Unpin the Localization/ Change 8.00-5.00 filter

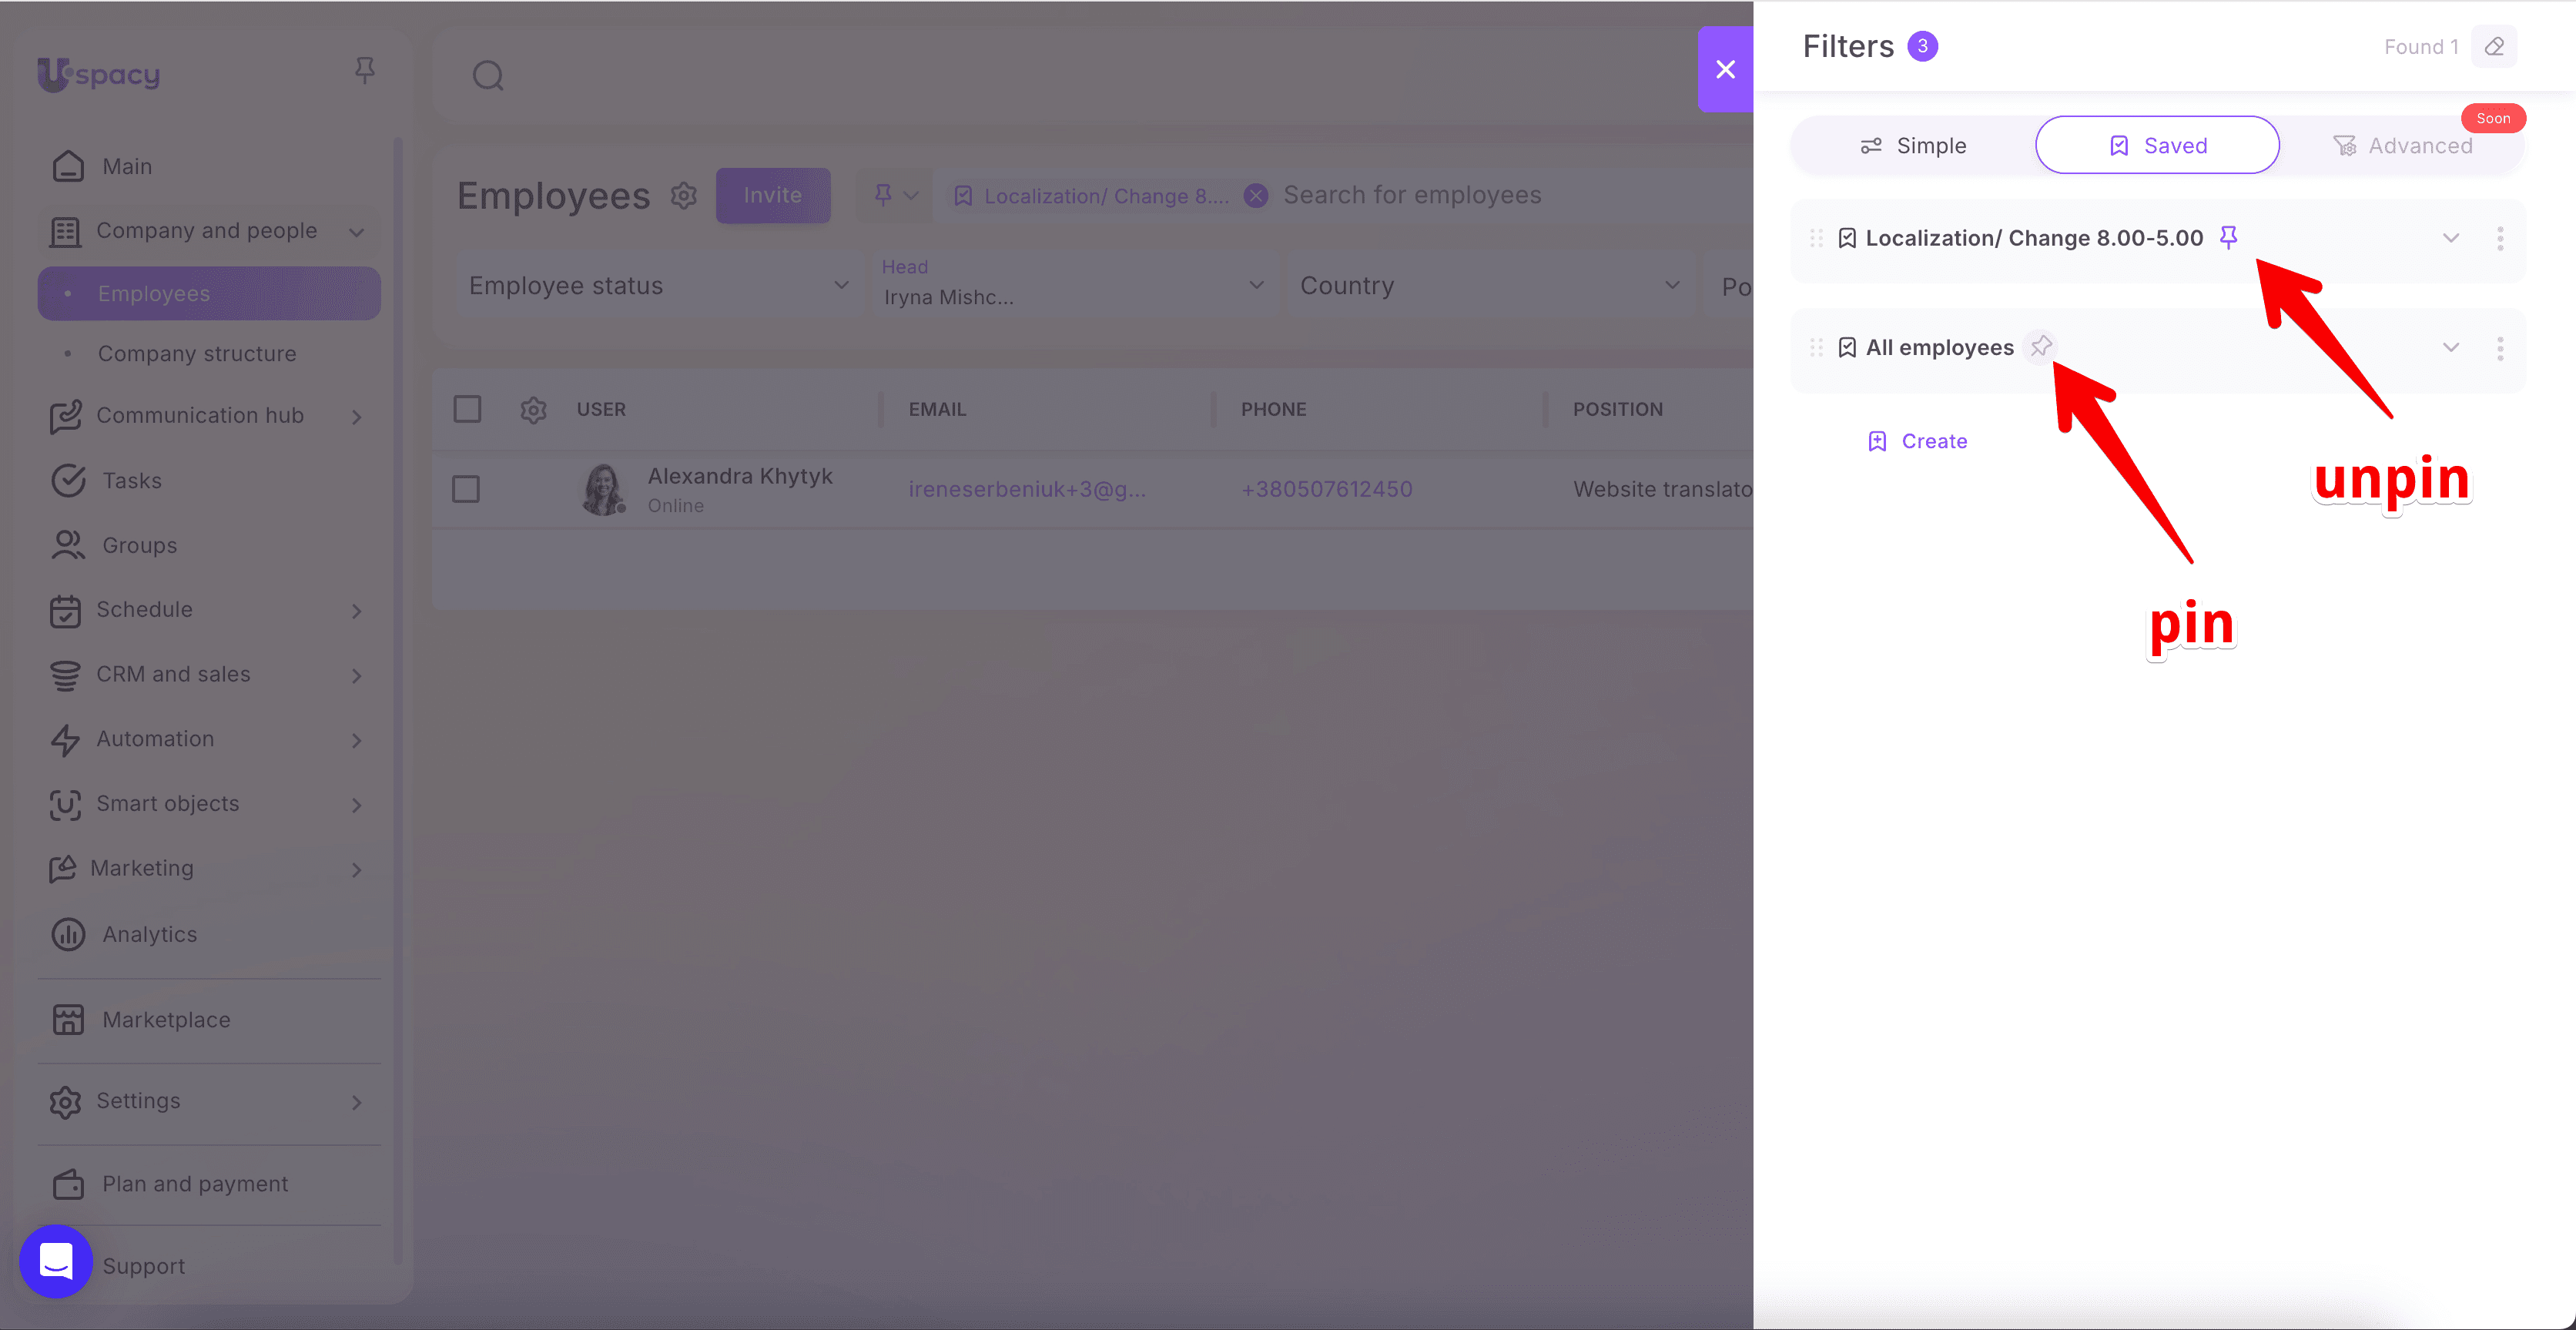(x=2228, y=237)
